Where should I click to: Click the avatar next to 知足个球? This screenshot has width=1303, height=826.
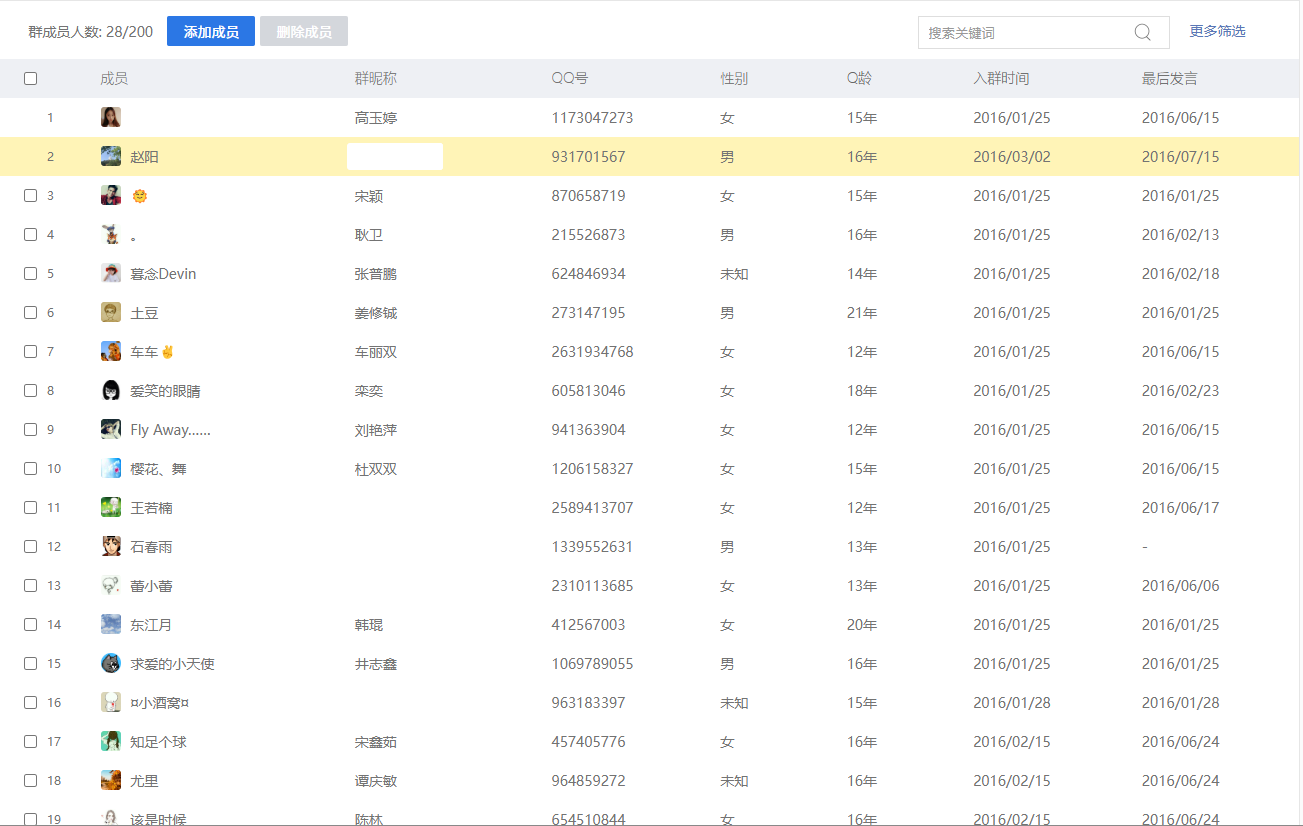pos(111,742)
